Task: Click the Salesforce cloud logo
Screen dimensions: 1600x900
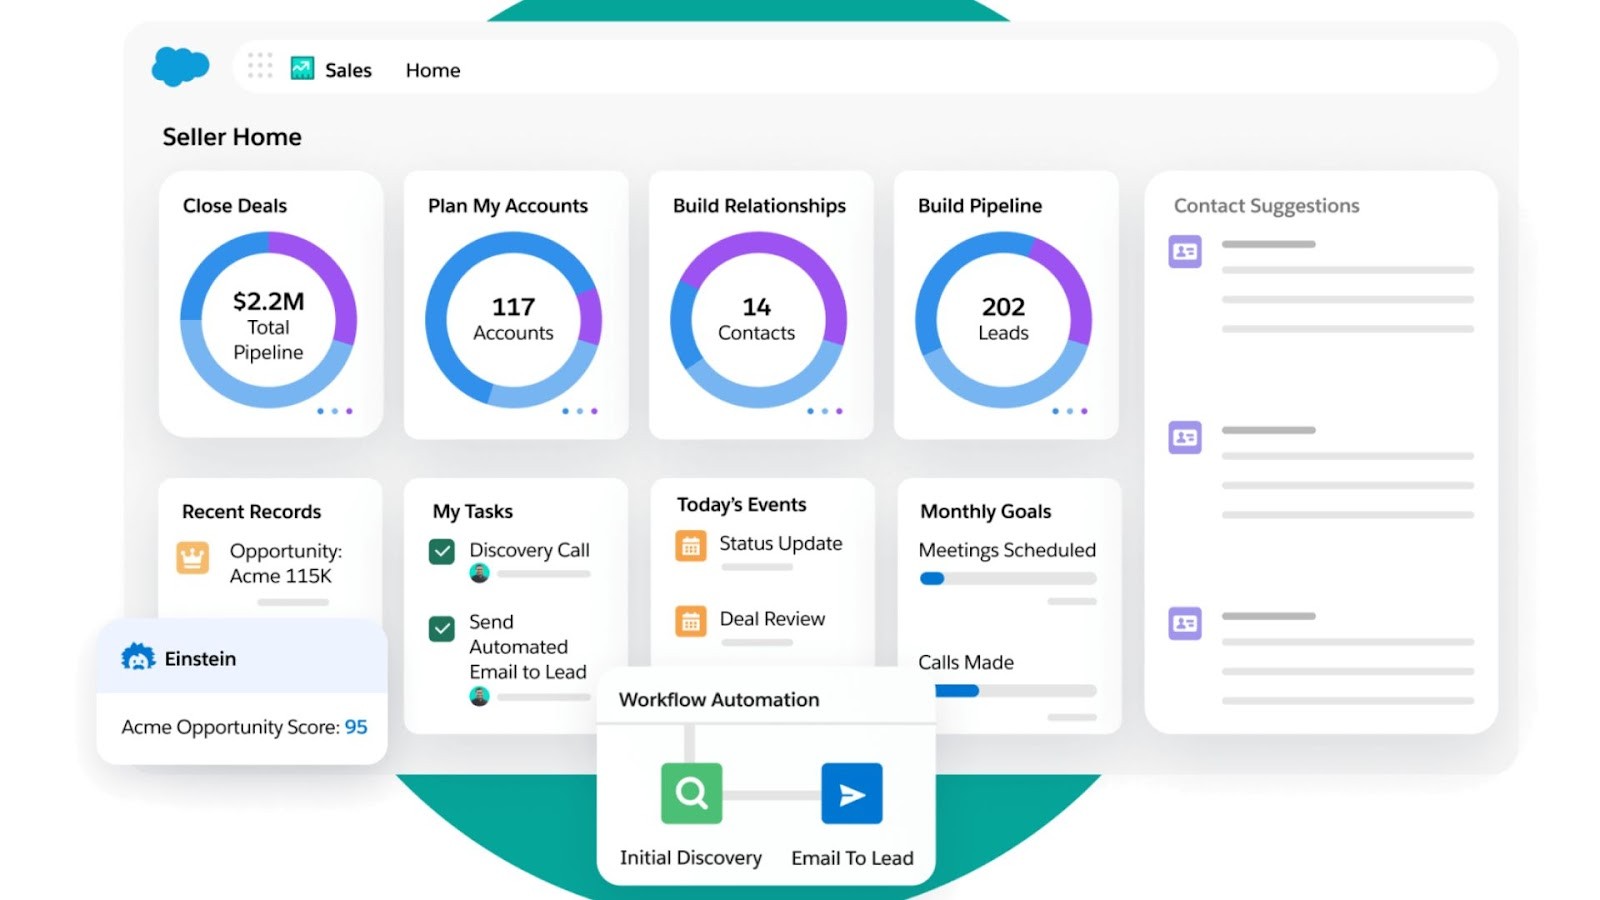Action: coord(181,65)
